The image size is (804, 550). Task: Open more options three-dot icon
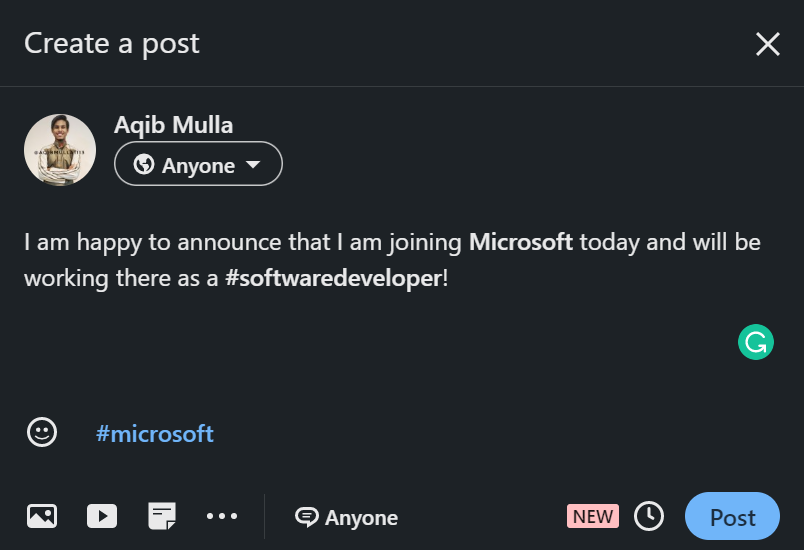(x=222, y=516)
